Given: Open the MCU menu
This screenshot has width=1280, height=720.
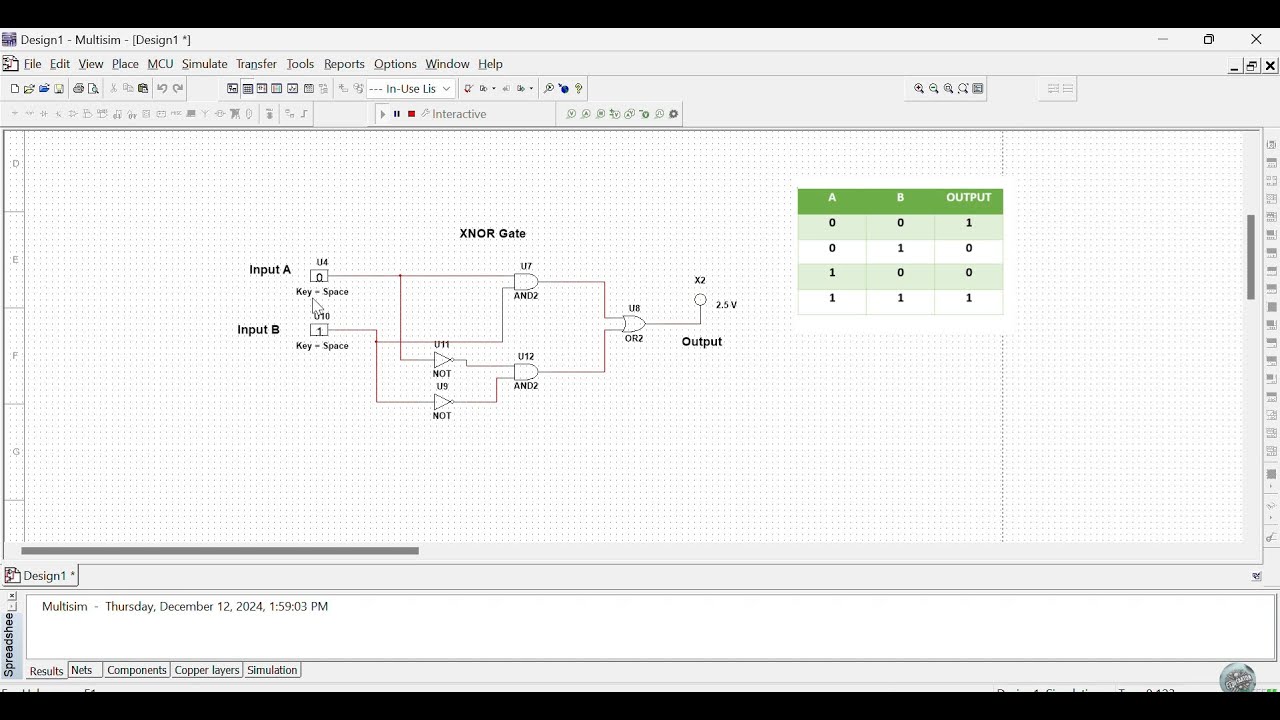Looking at the screenshot, I should [x=160, y=65].
